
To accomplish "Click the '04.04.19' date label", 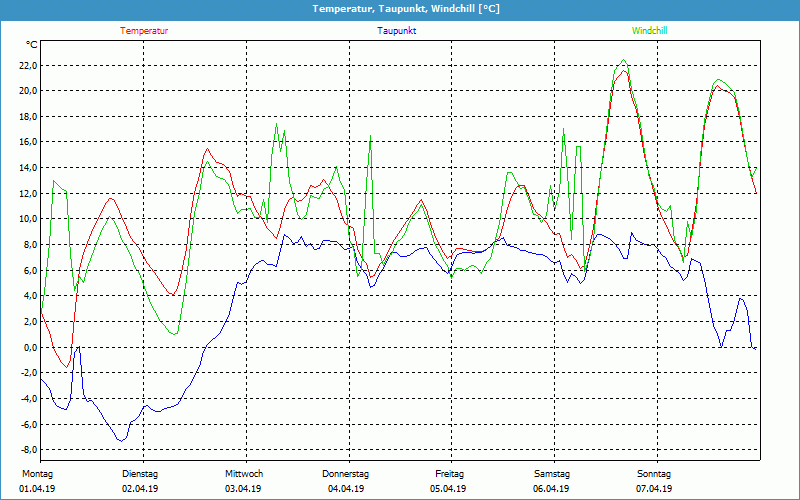I will tap(346, 489).
